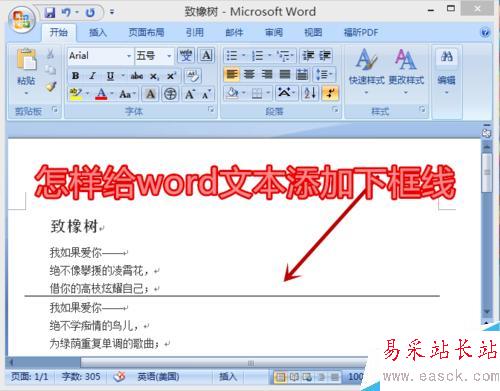Open the 福昕PDF ribbon tab

click(361, 32)
